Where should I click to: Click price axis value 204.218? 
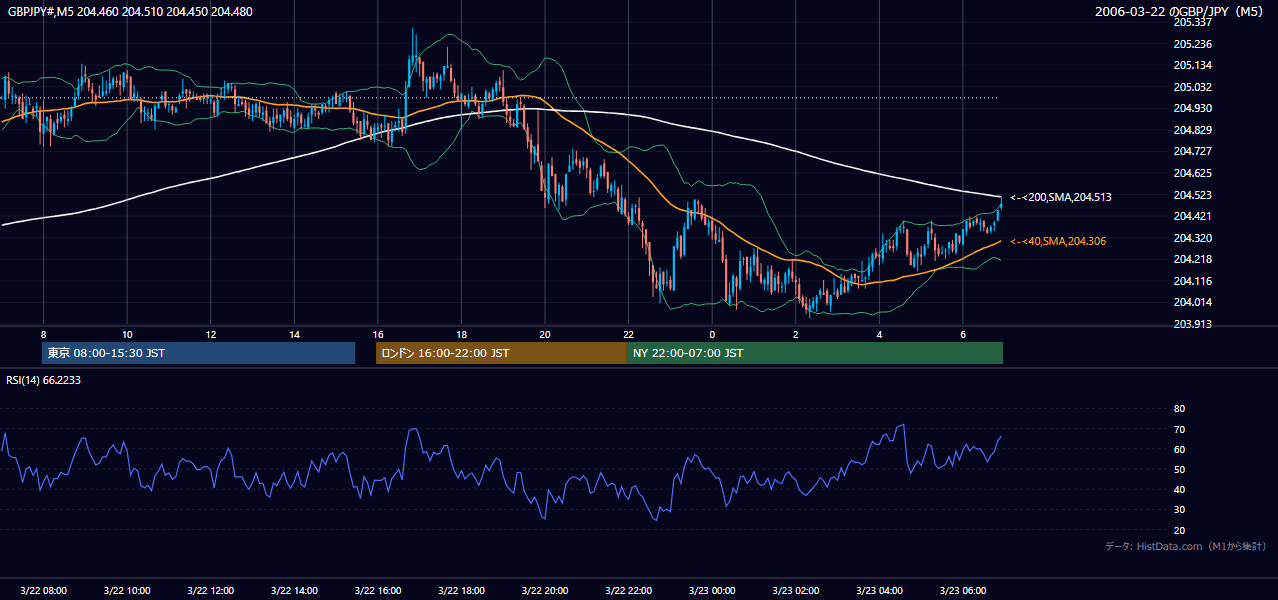pos(1192,259)
